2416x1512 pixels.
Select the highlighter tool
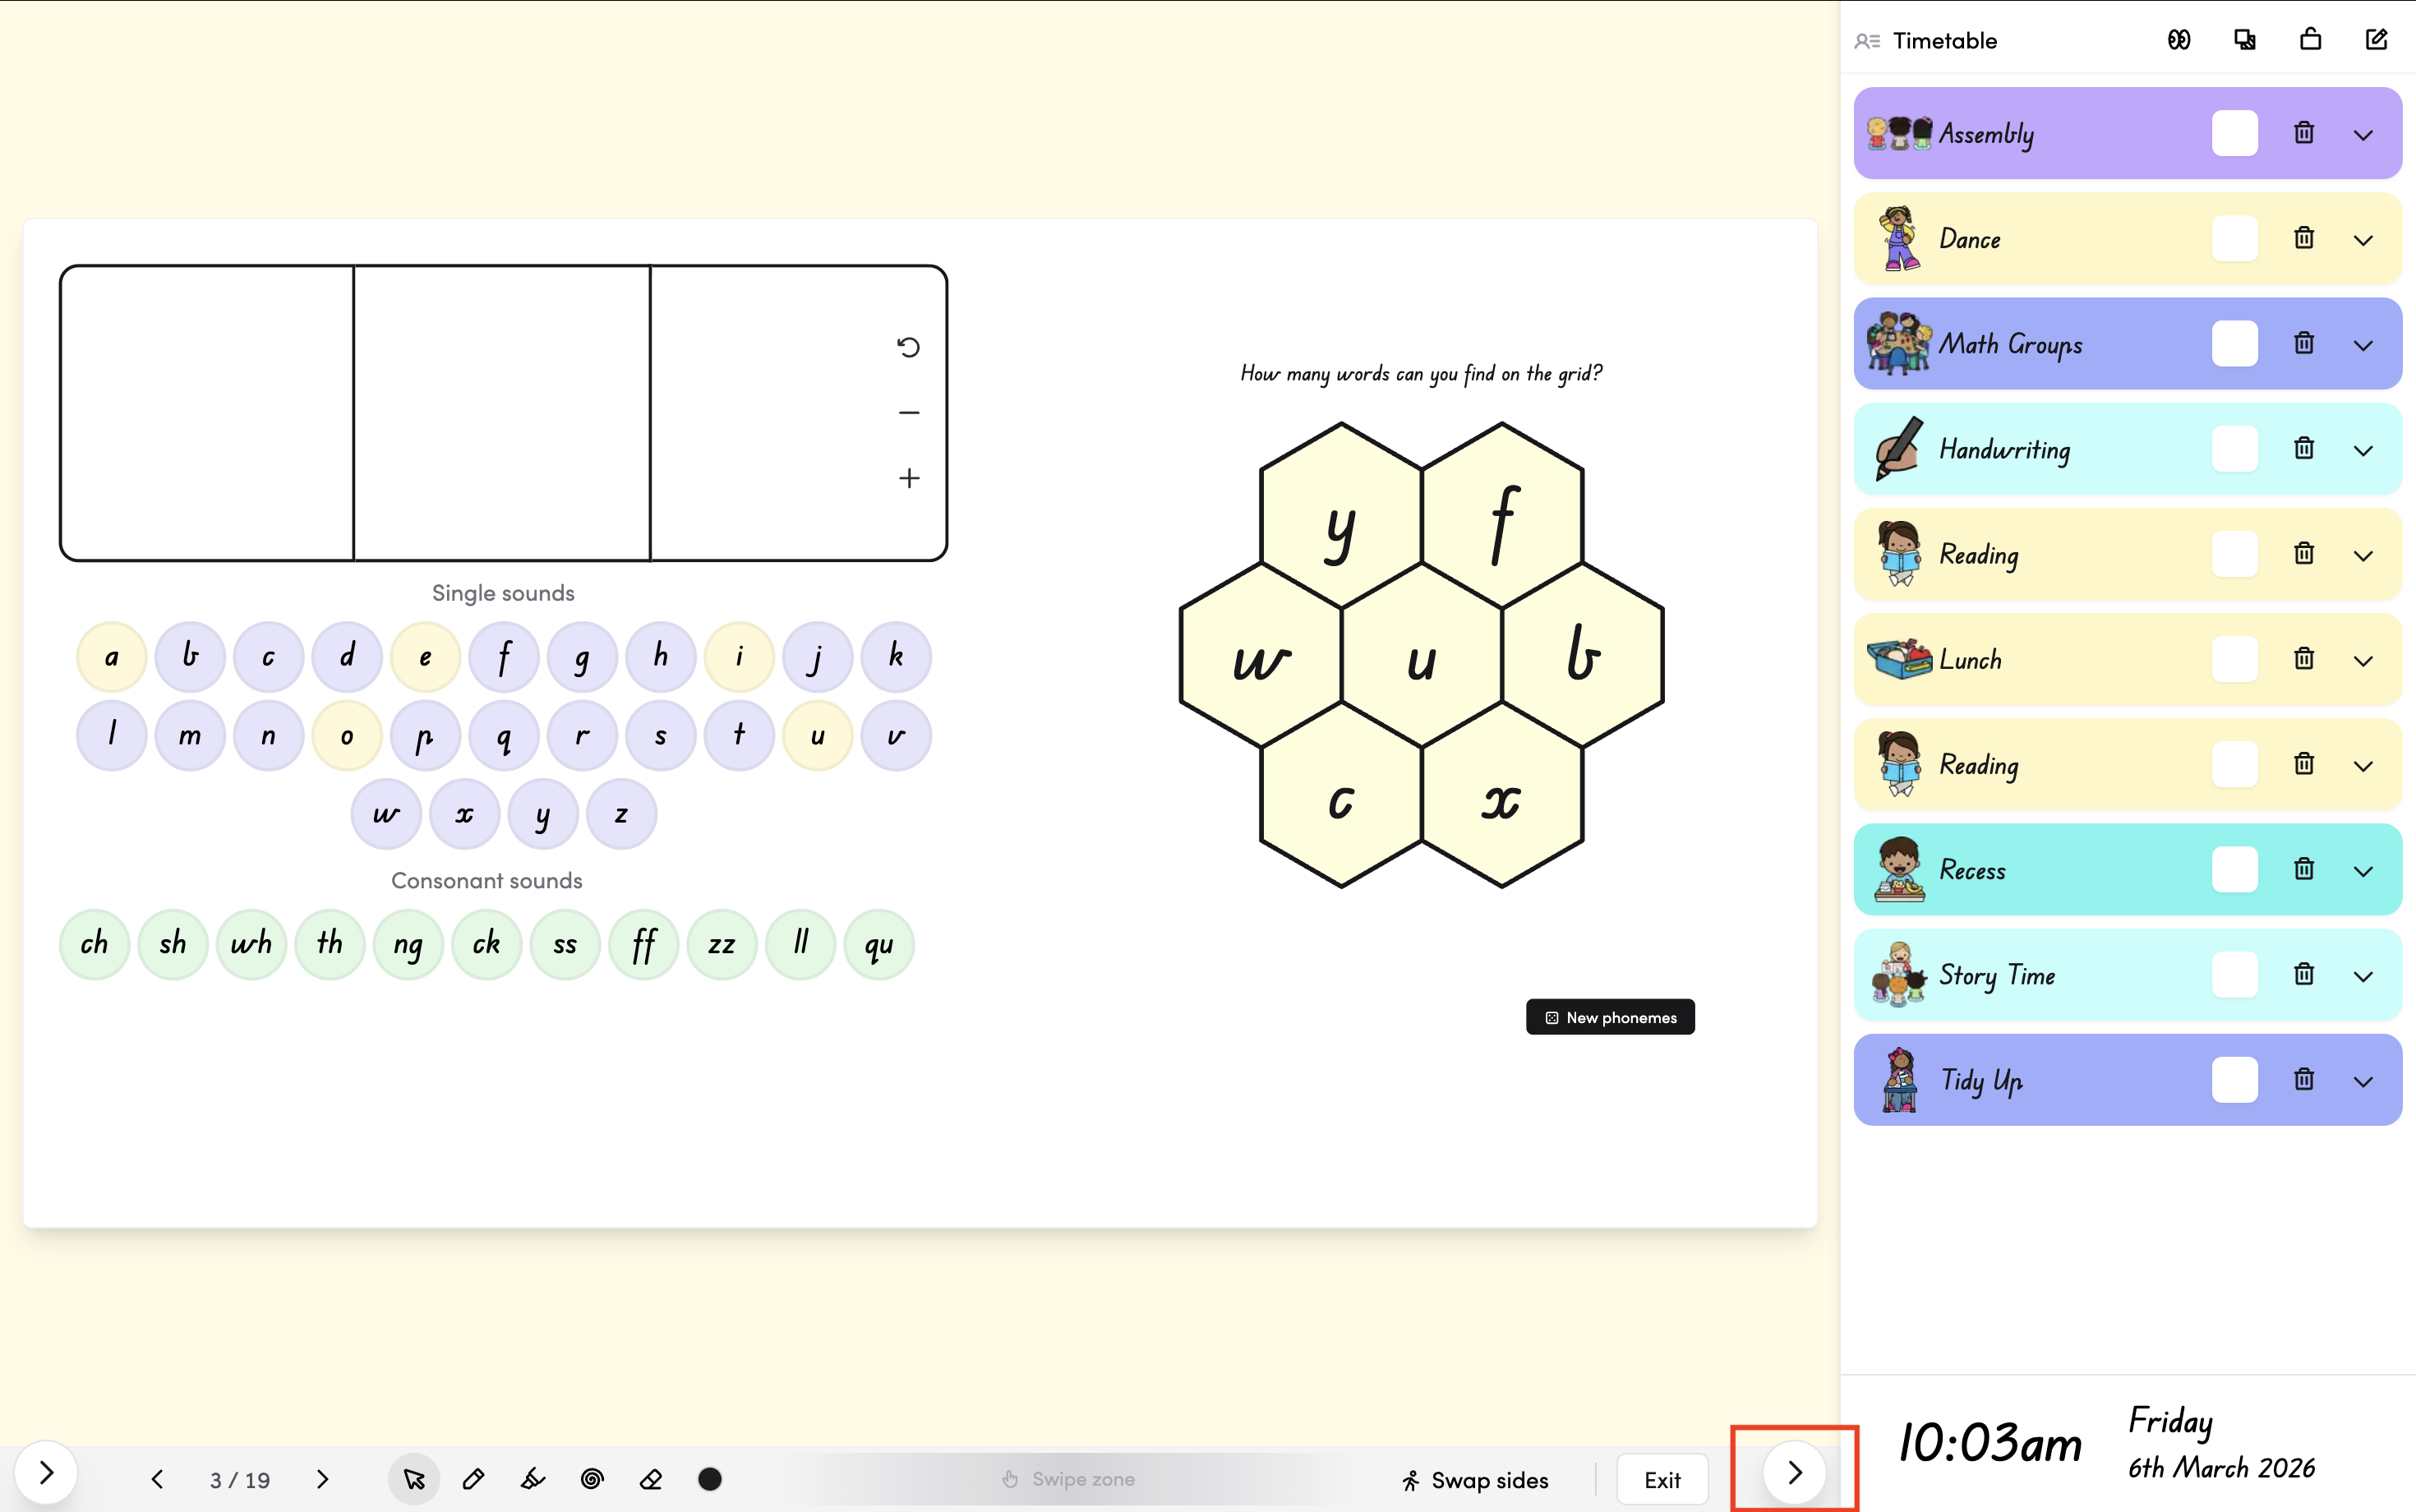pyautogui.click(x=533, y=1479)
